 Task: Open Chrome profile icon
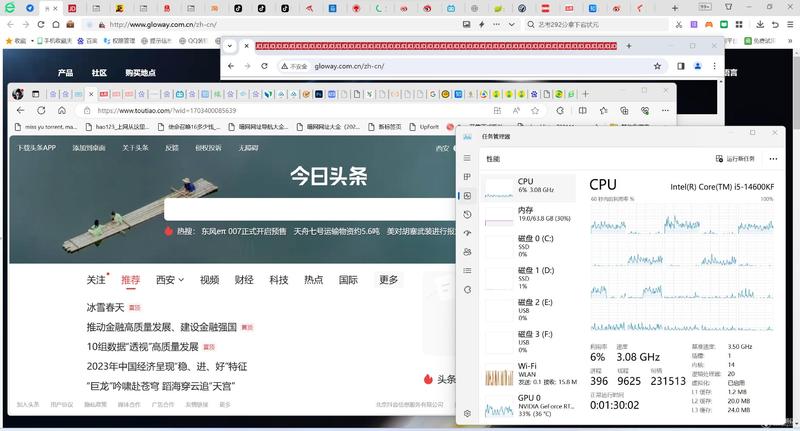point(697,66)
